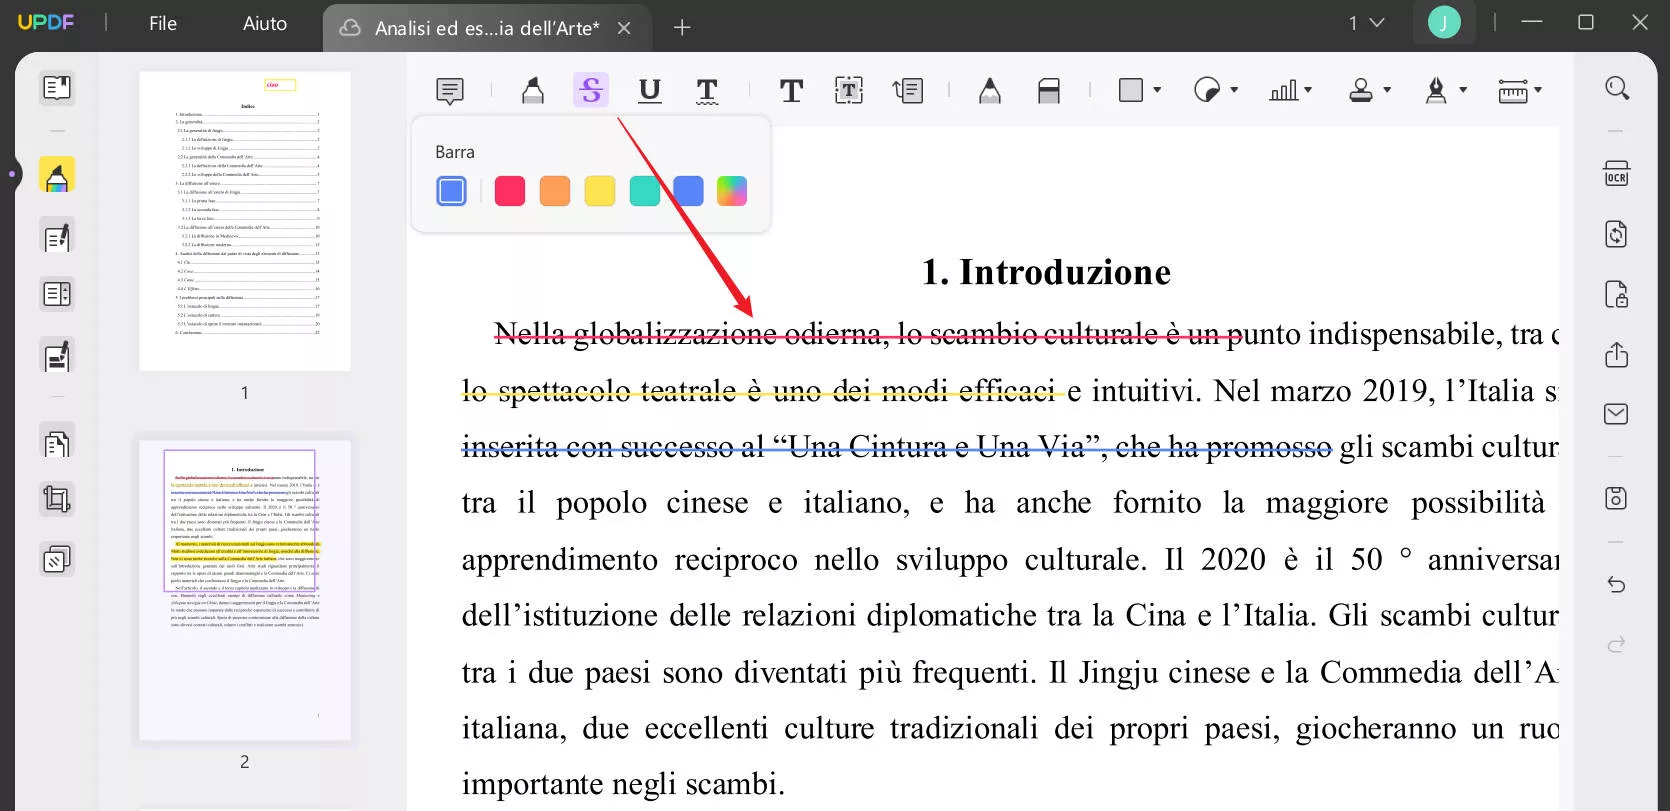Open the edit PDF mode in the left sidebar

click(x=57, y=237)
